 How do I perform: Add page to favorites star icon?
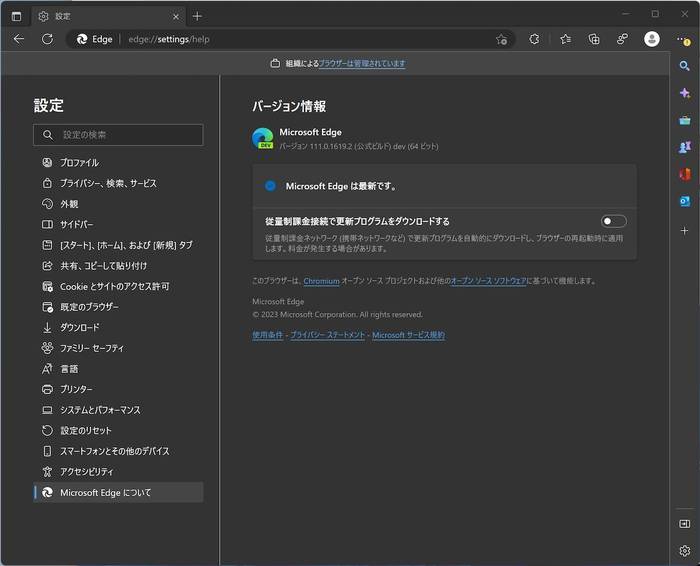[x=501, y=39]
